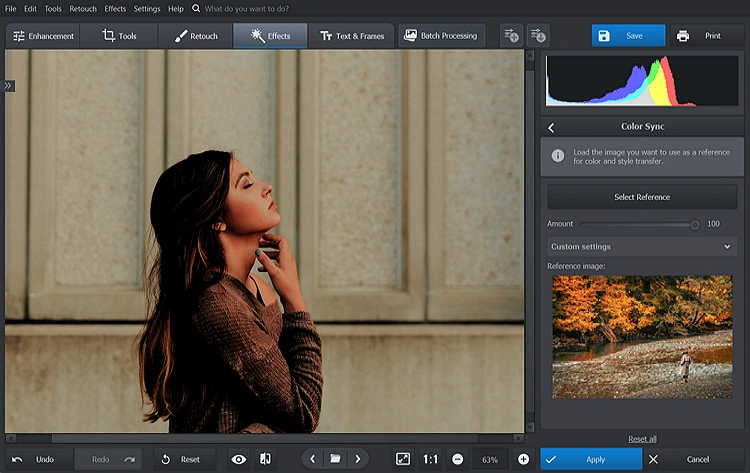Switch to the Text & Frames tab

(352, 36)
